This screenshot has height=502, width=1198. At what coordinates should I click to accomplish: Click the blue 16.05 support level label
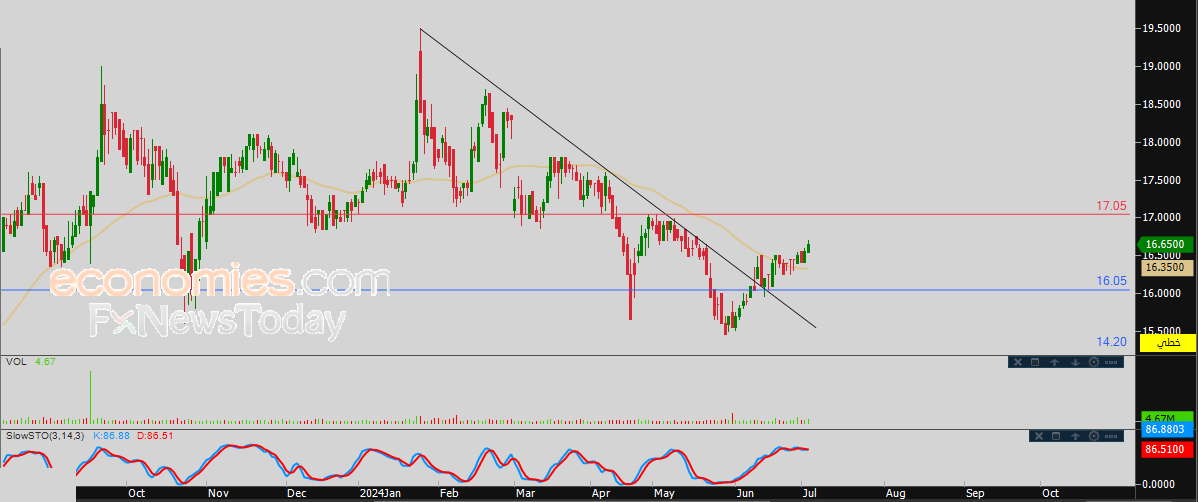point(1112,281)
